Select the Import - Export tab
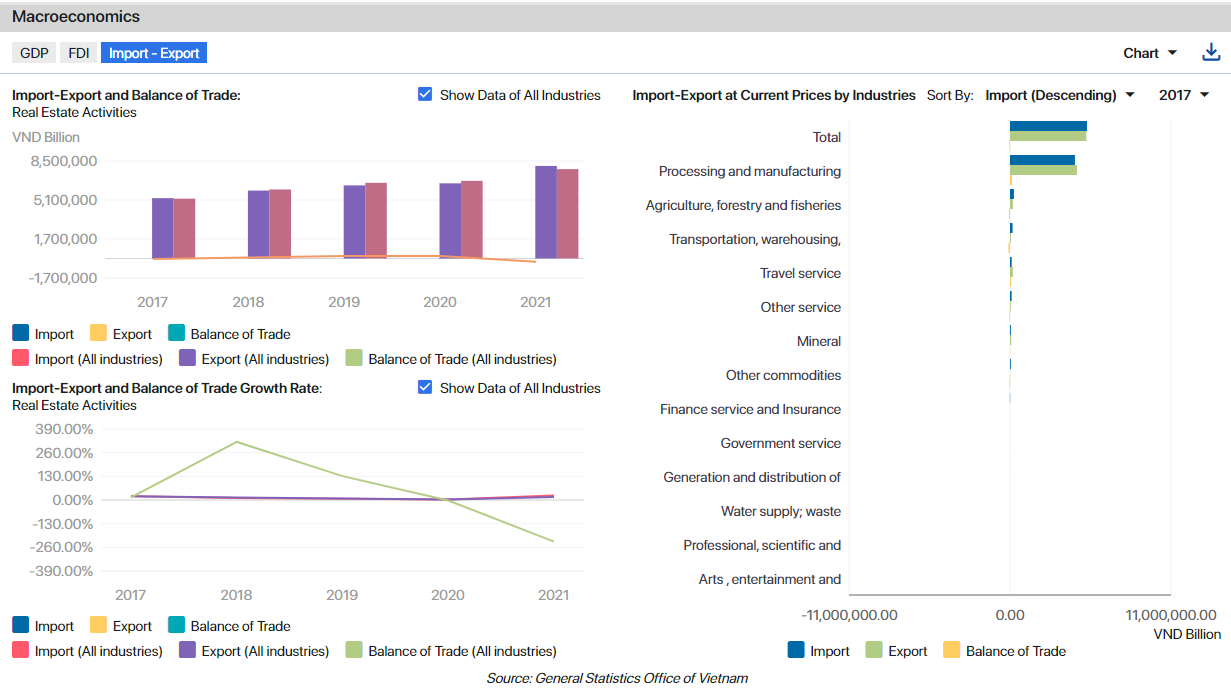Viewport: 1231px width, 688px height. pyautogui.click(x=154, y=53)
